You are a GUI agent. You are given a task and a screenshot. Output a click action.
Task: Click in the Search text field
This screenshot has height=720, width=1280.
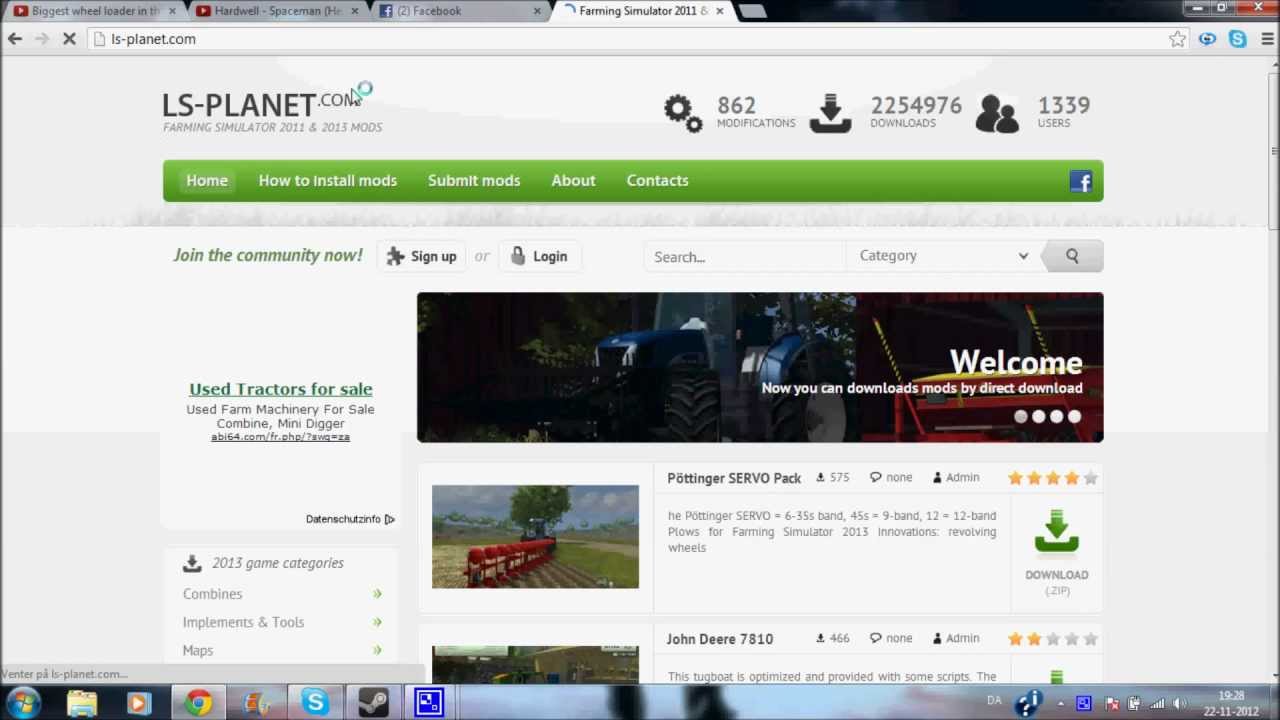click(x=745, y=257)
